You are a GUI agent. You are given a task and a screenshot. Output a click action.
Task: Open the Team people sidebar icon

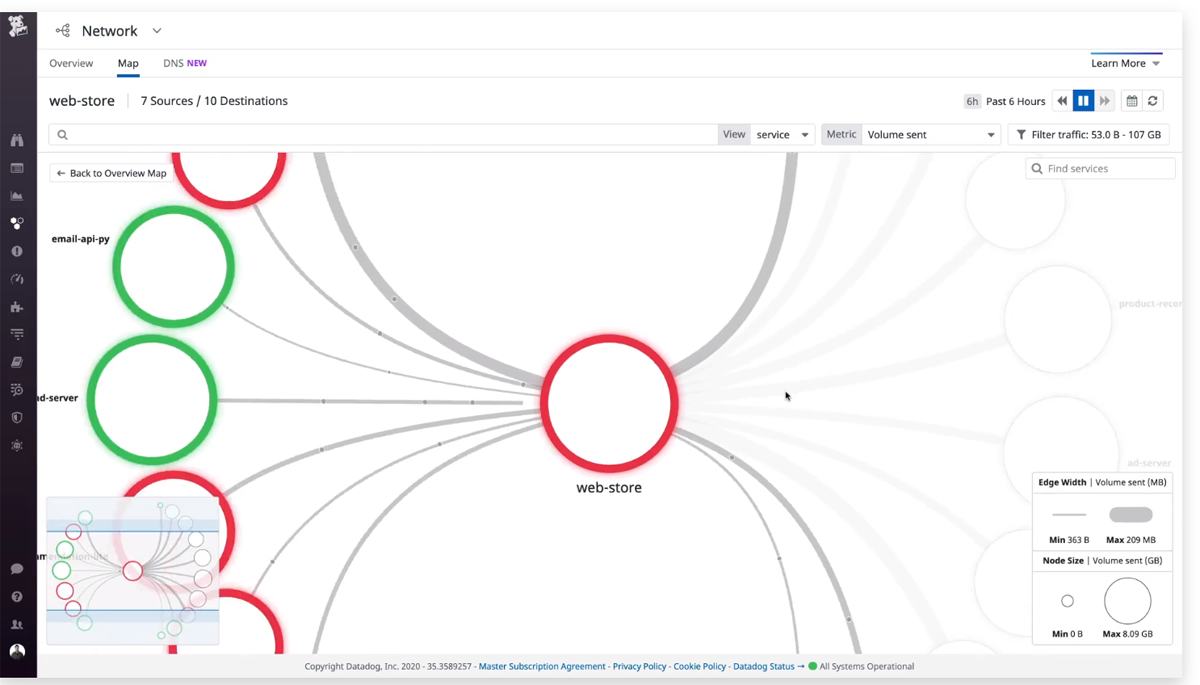17,624
